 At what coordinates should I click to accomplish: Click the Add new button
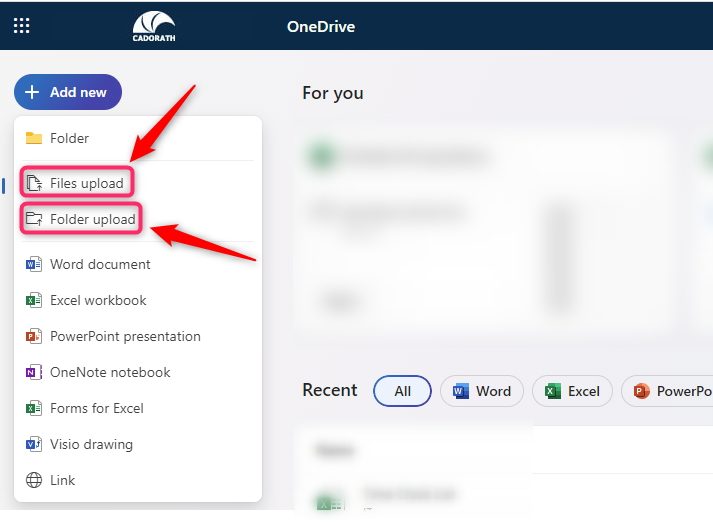(x=68, y=92)
